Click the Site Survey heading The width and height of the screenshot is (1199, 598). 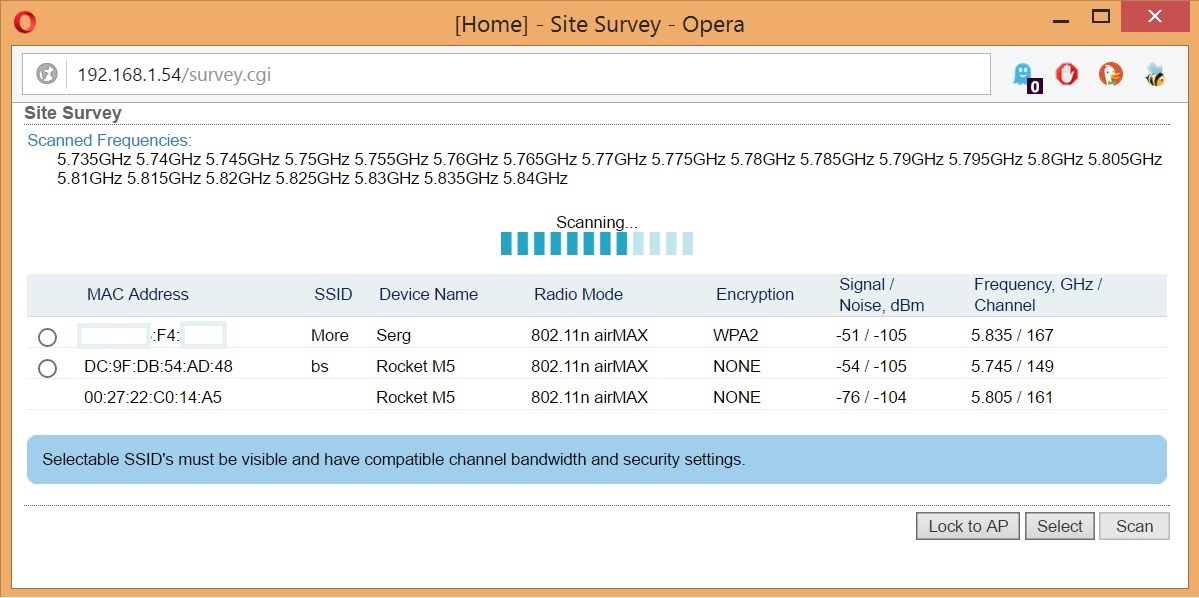tap(73, 113)
